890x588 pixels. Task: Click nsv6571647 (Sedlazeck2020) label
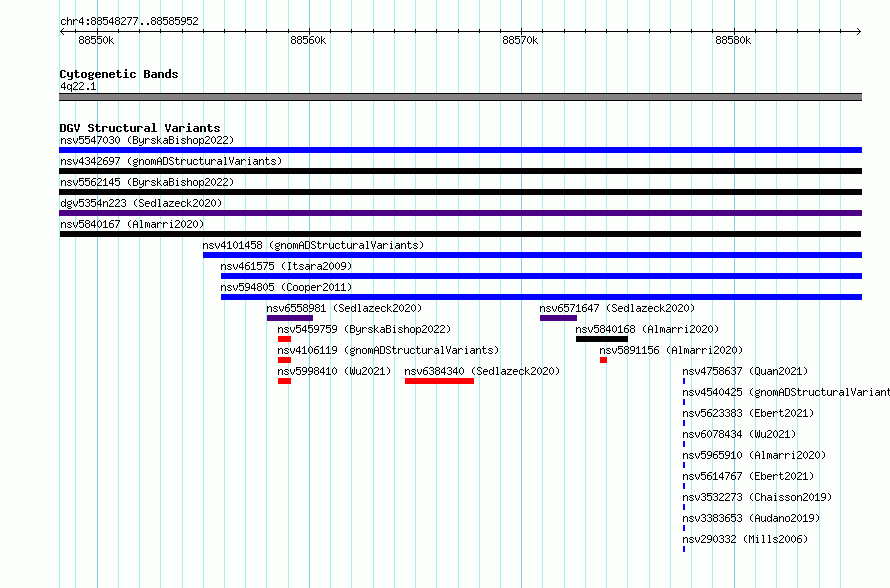tap(617, 308)
